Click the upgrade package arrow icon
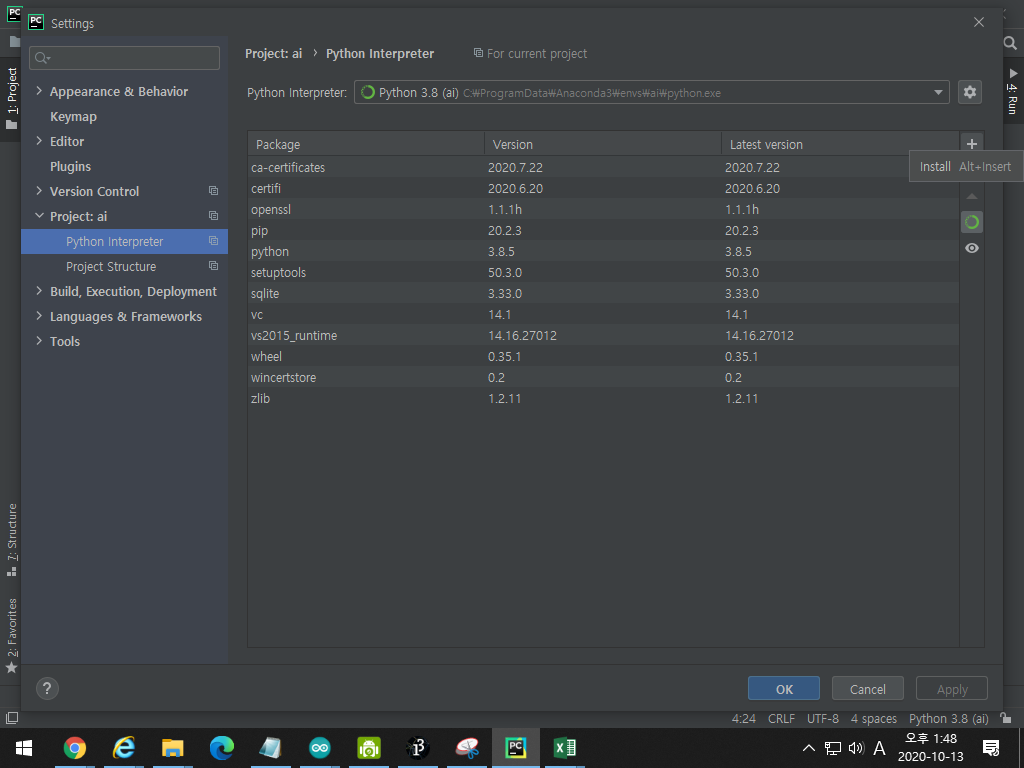Viewport: 1024px width, 768px height. 972,196
